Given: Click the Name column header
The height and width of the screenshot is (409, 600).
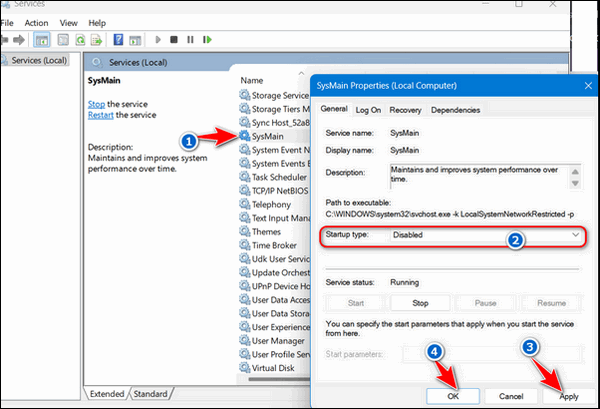Looking at the screenshot, I should coord(251,81).
